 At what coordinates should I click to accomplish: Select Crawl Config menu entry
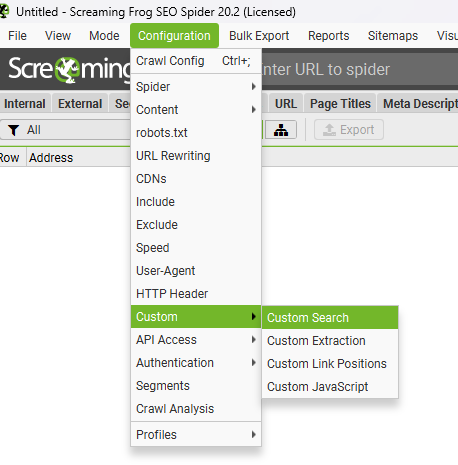point(196,61)
